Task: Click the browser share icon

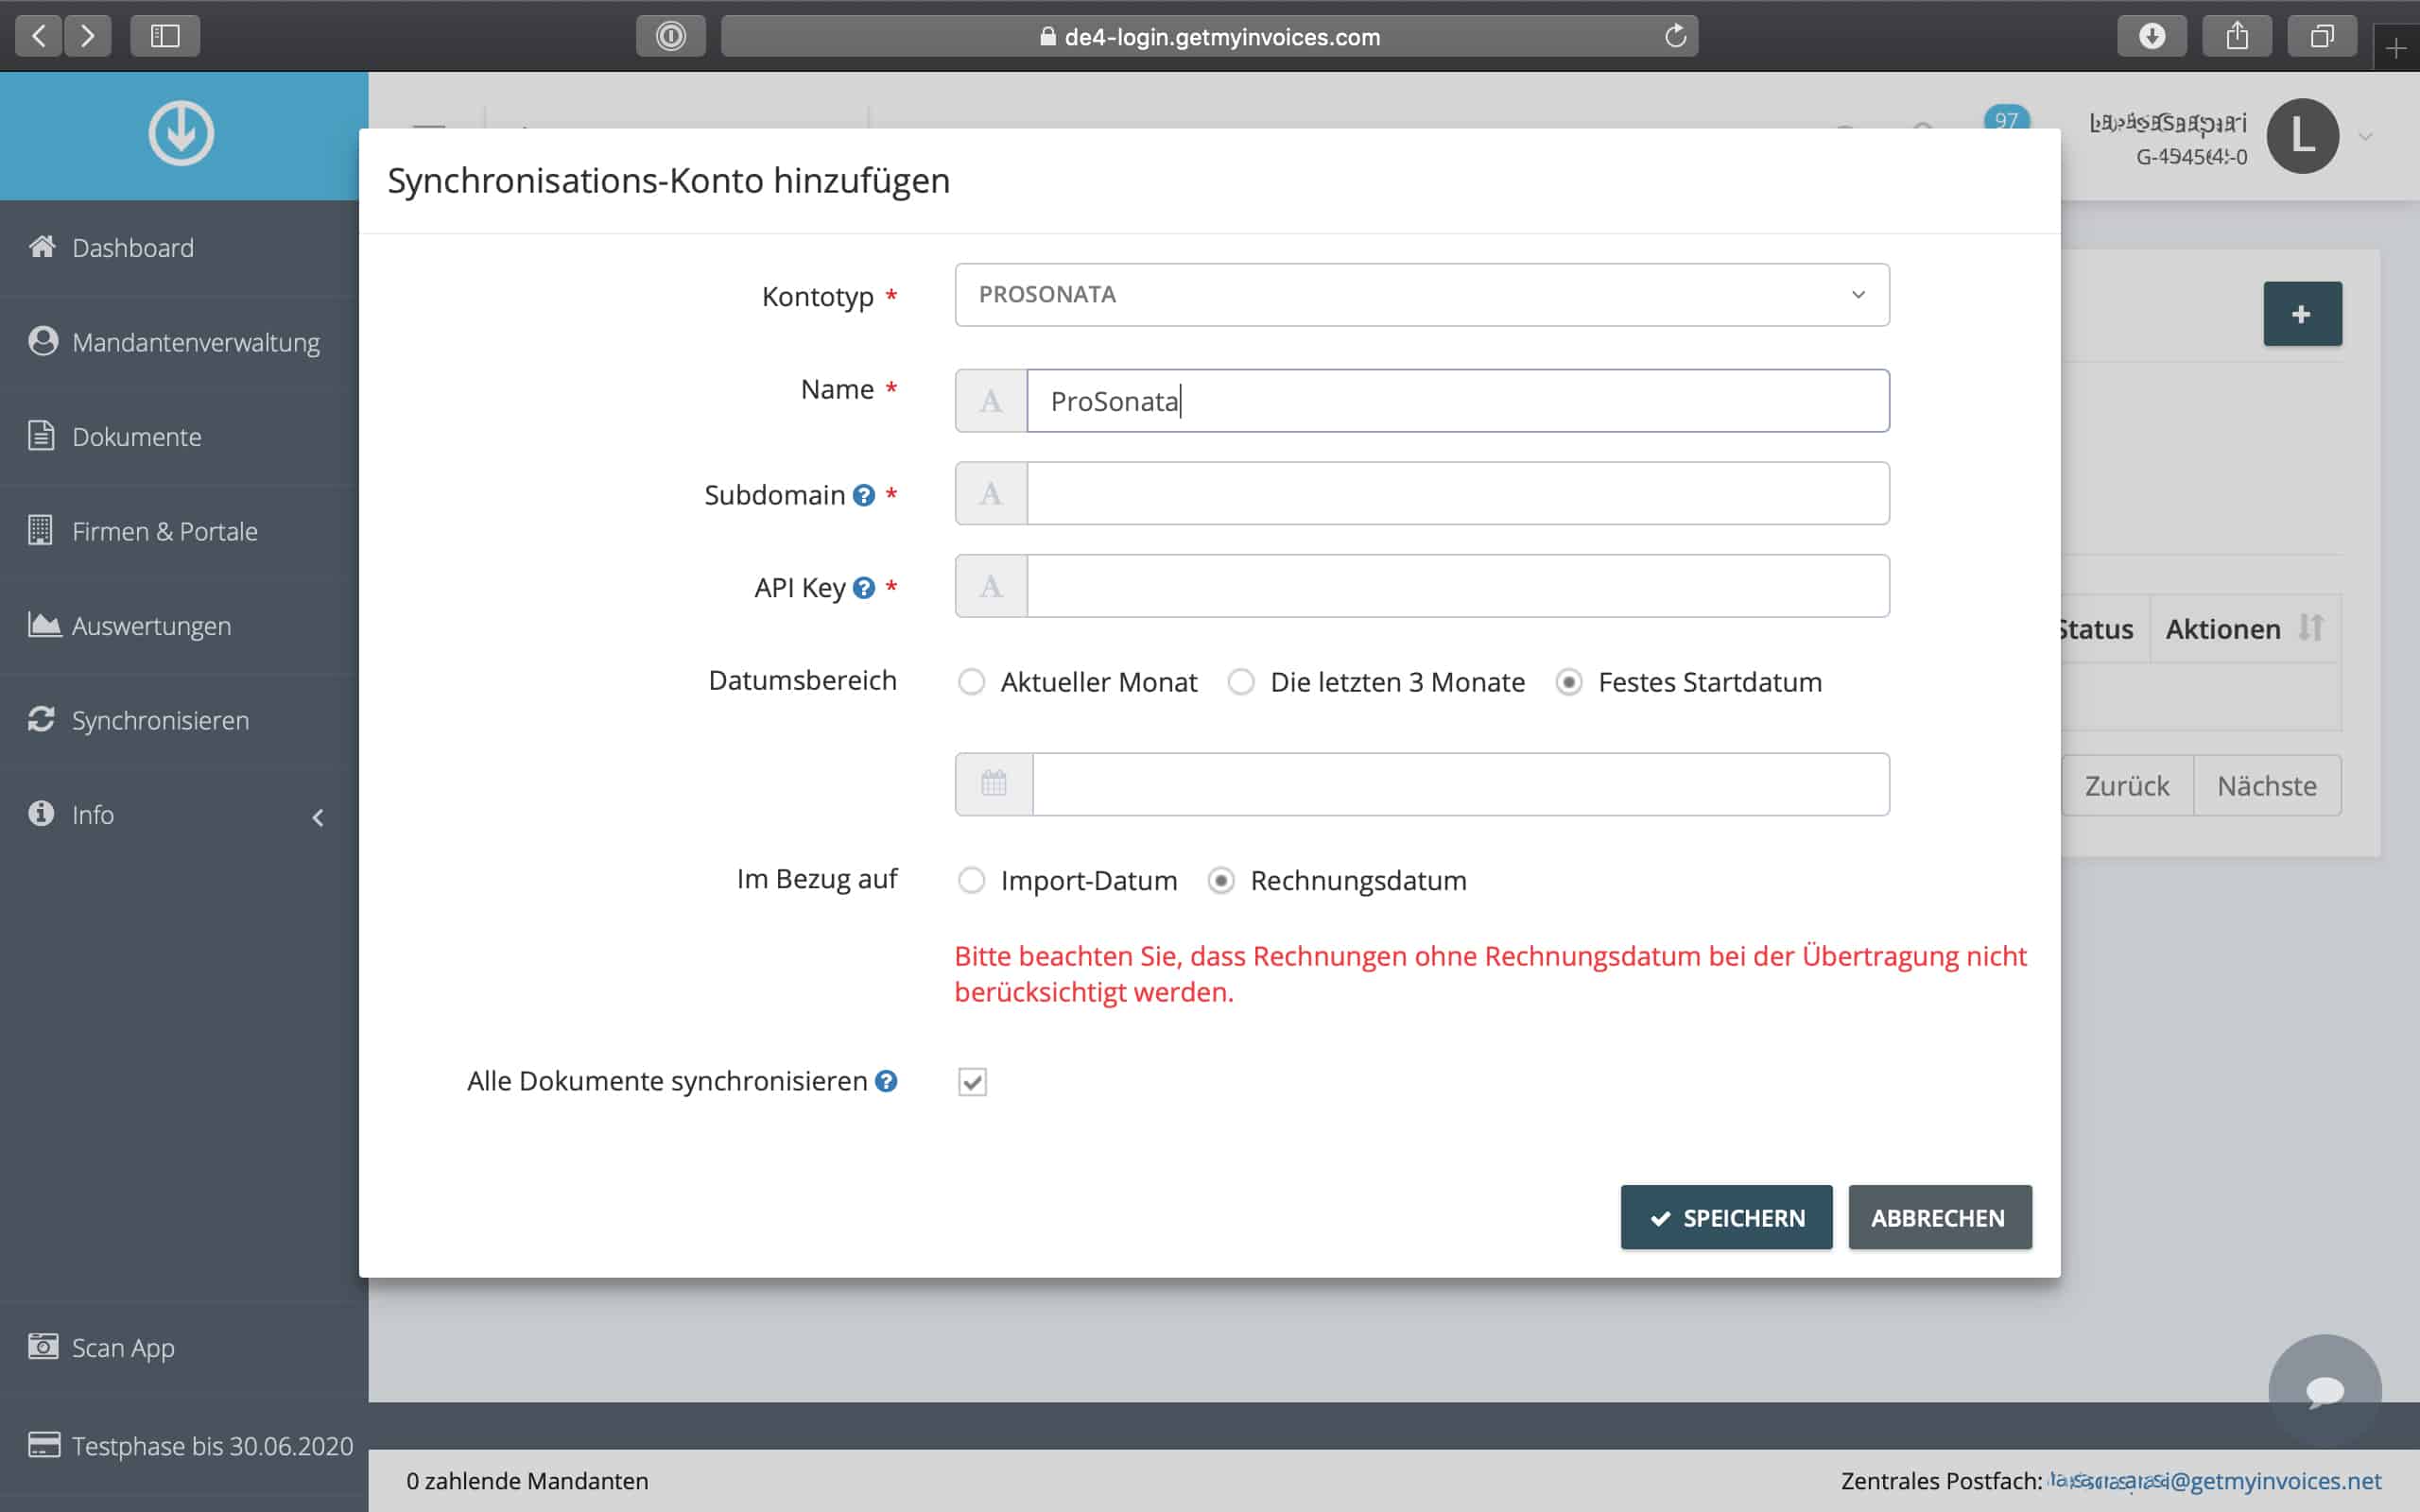Action: tap(2237, 36)
